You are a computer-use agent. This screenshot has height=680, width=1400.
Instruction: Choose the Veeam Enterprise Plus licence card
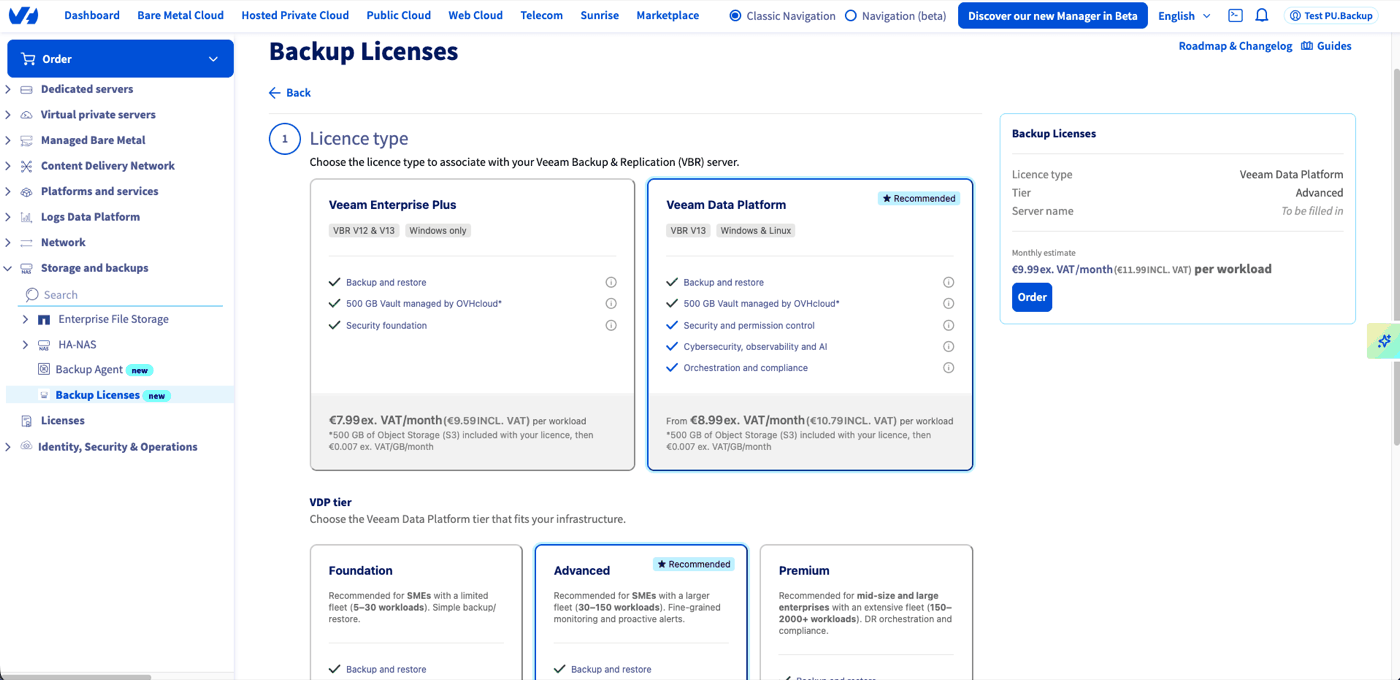(473, 325)
